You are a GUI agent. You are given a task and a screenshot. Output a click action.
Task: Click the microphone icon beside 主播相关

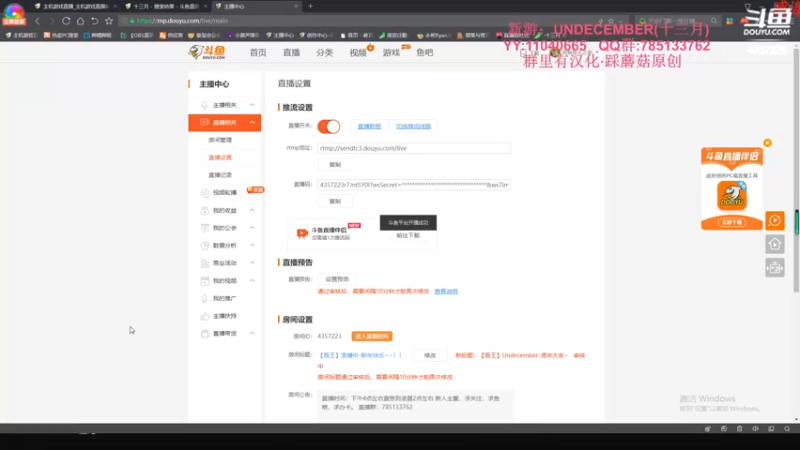coord(205,105)
